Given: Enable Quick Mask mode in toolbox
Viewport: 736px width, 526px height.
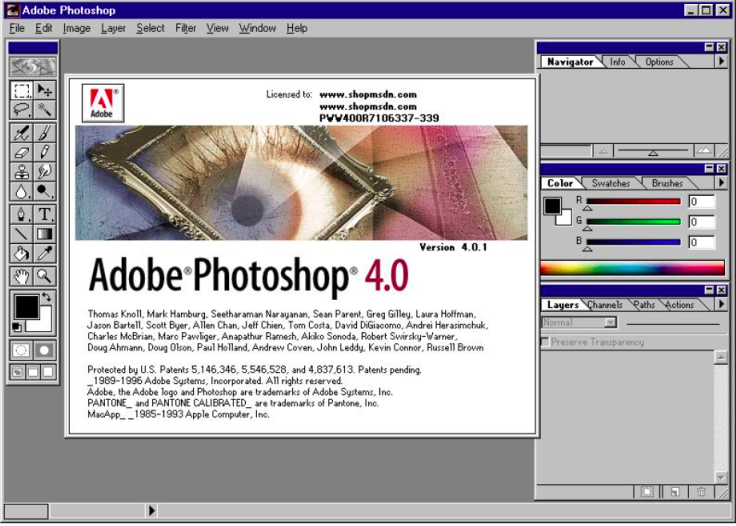Looking at the screenshot, I should [x=45, y=350].
